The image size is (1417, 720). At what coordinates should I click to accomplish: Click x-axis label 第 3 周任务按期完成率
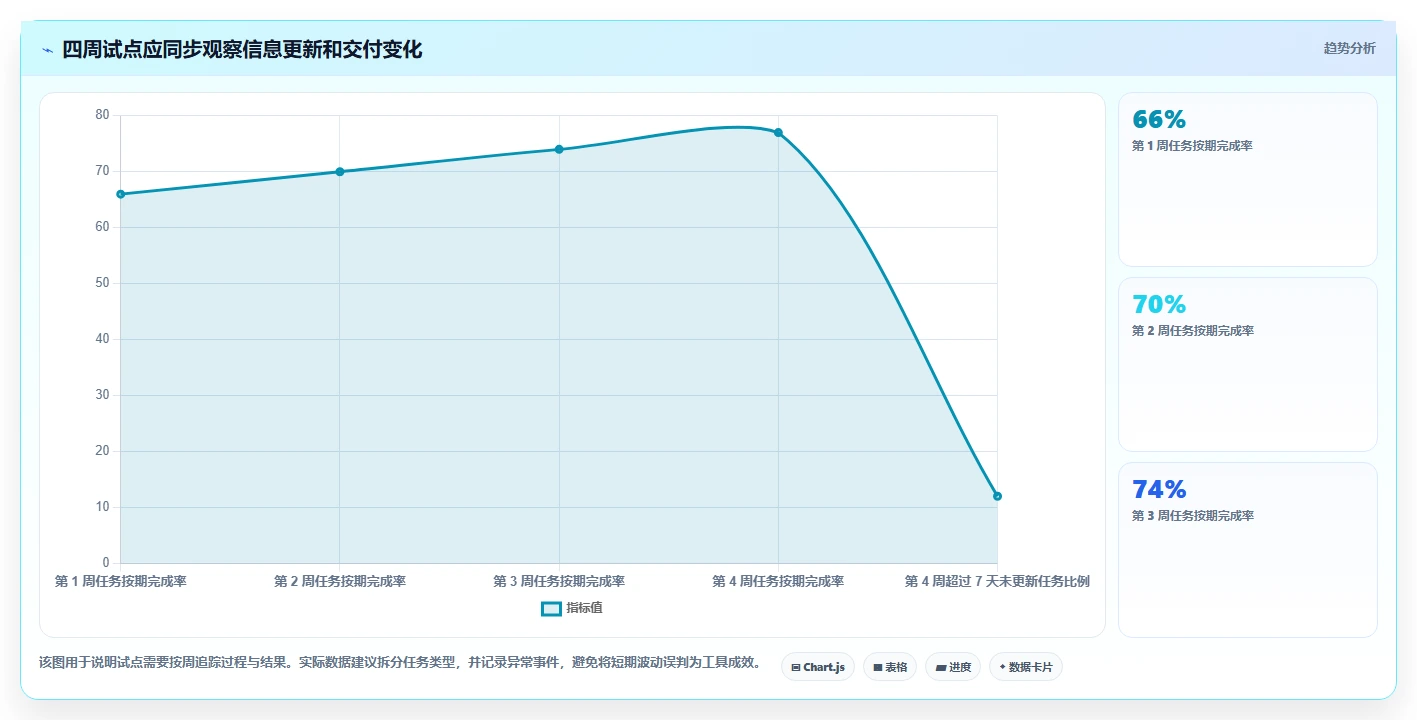559,581
